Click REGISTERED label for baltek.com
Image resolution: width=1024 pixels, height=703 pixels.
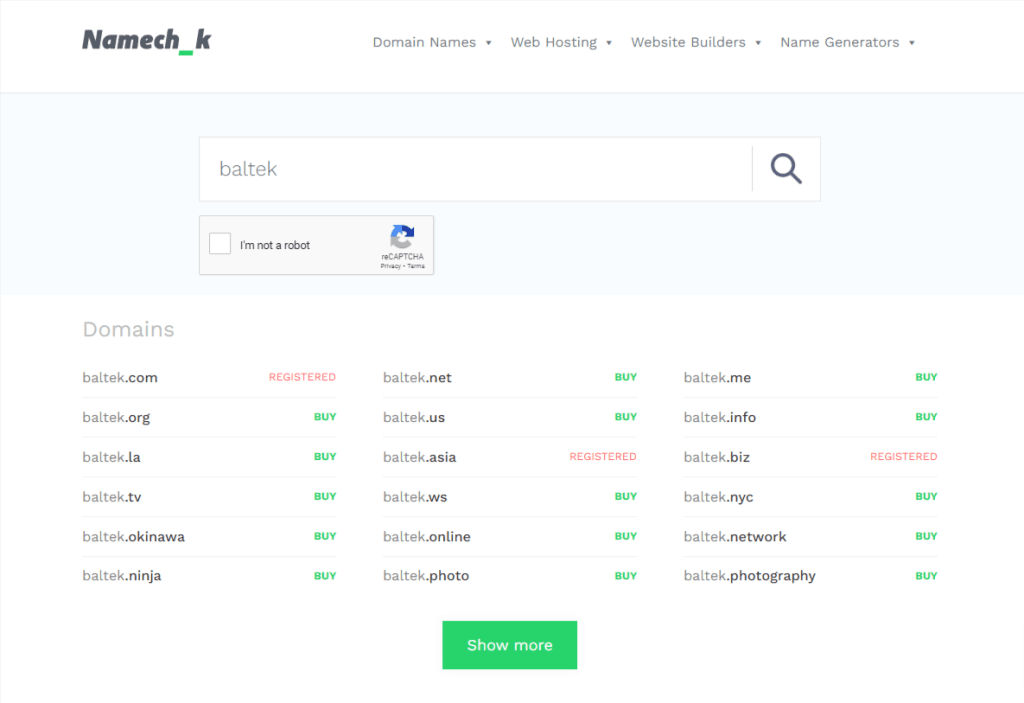click(x=302, y=377)
